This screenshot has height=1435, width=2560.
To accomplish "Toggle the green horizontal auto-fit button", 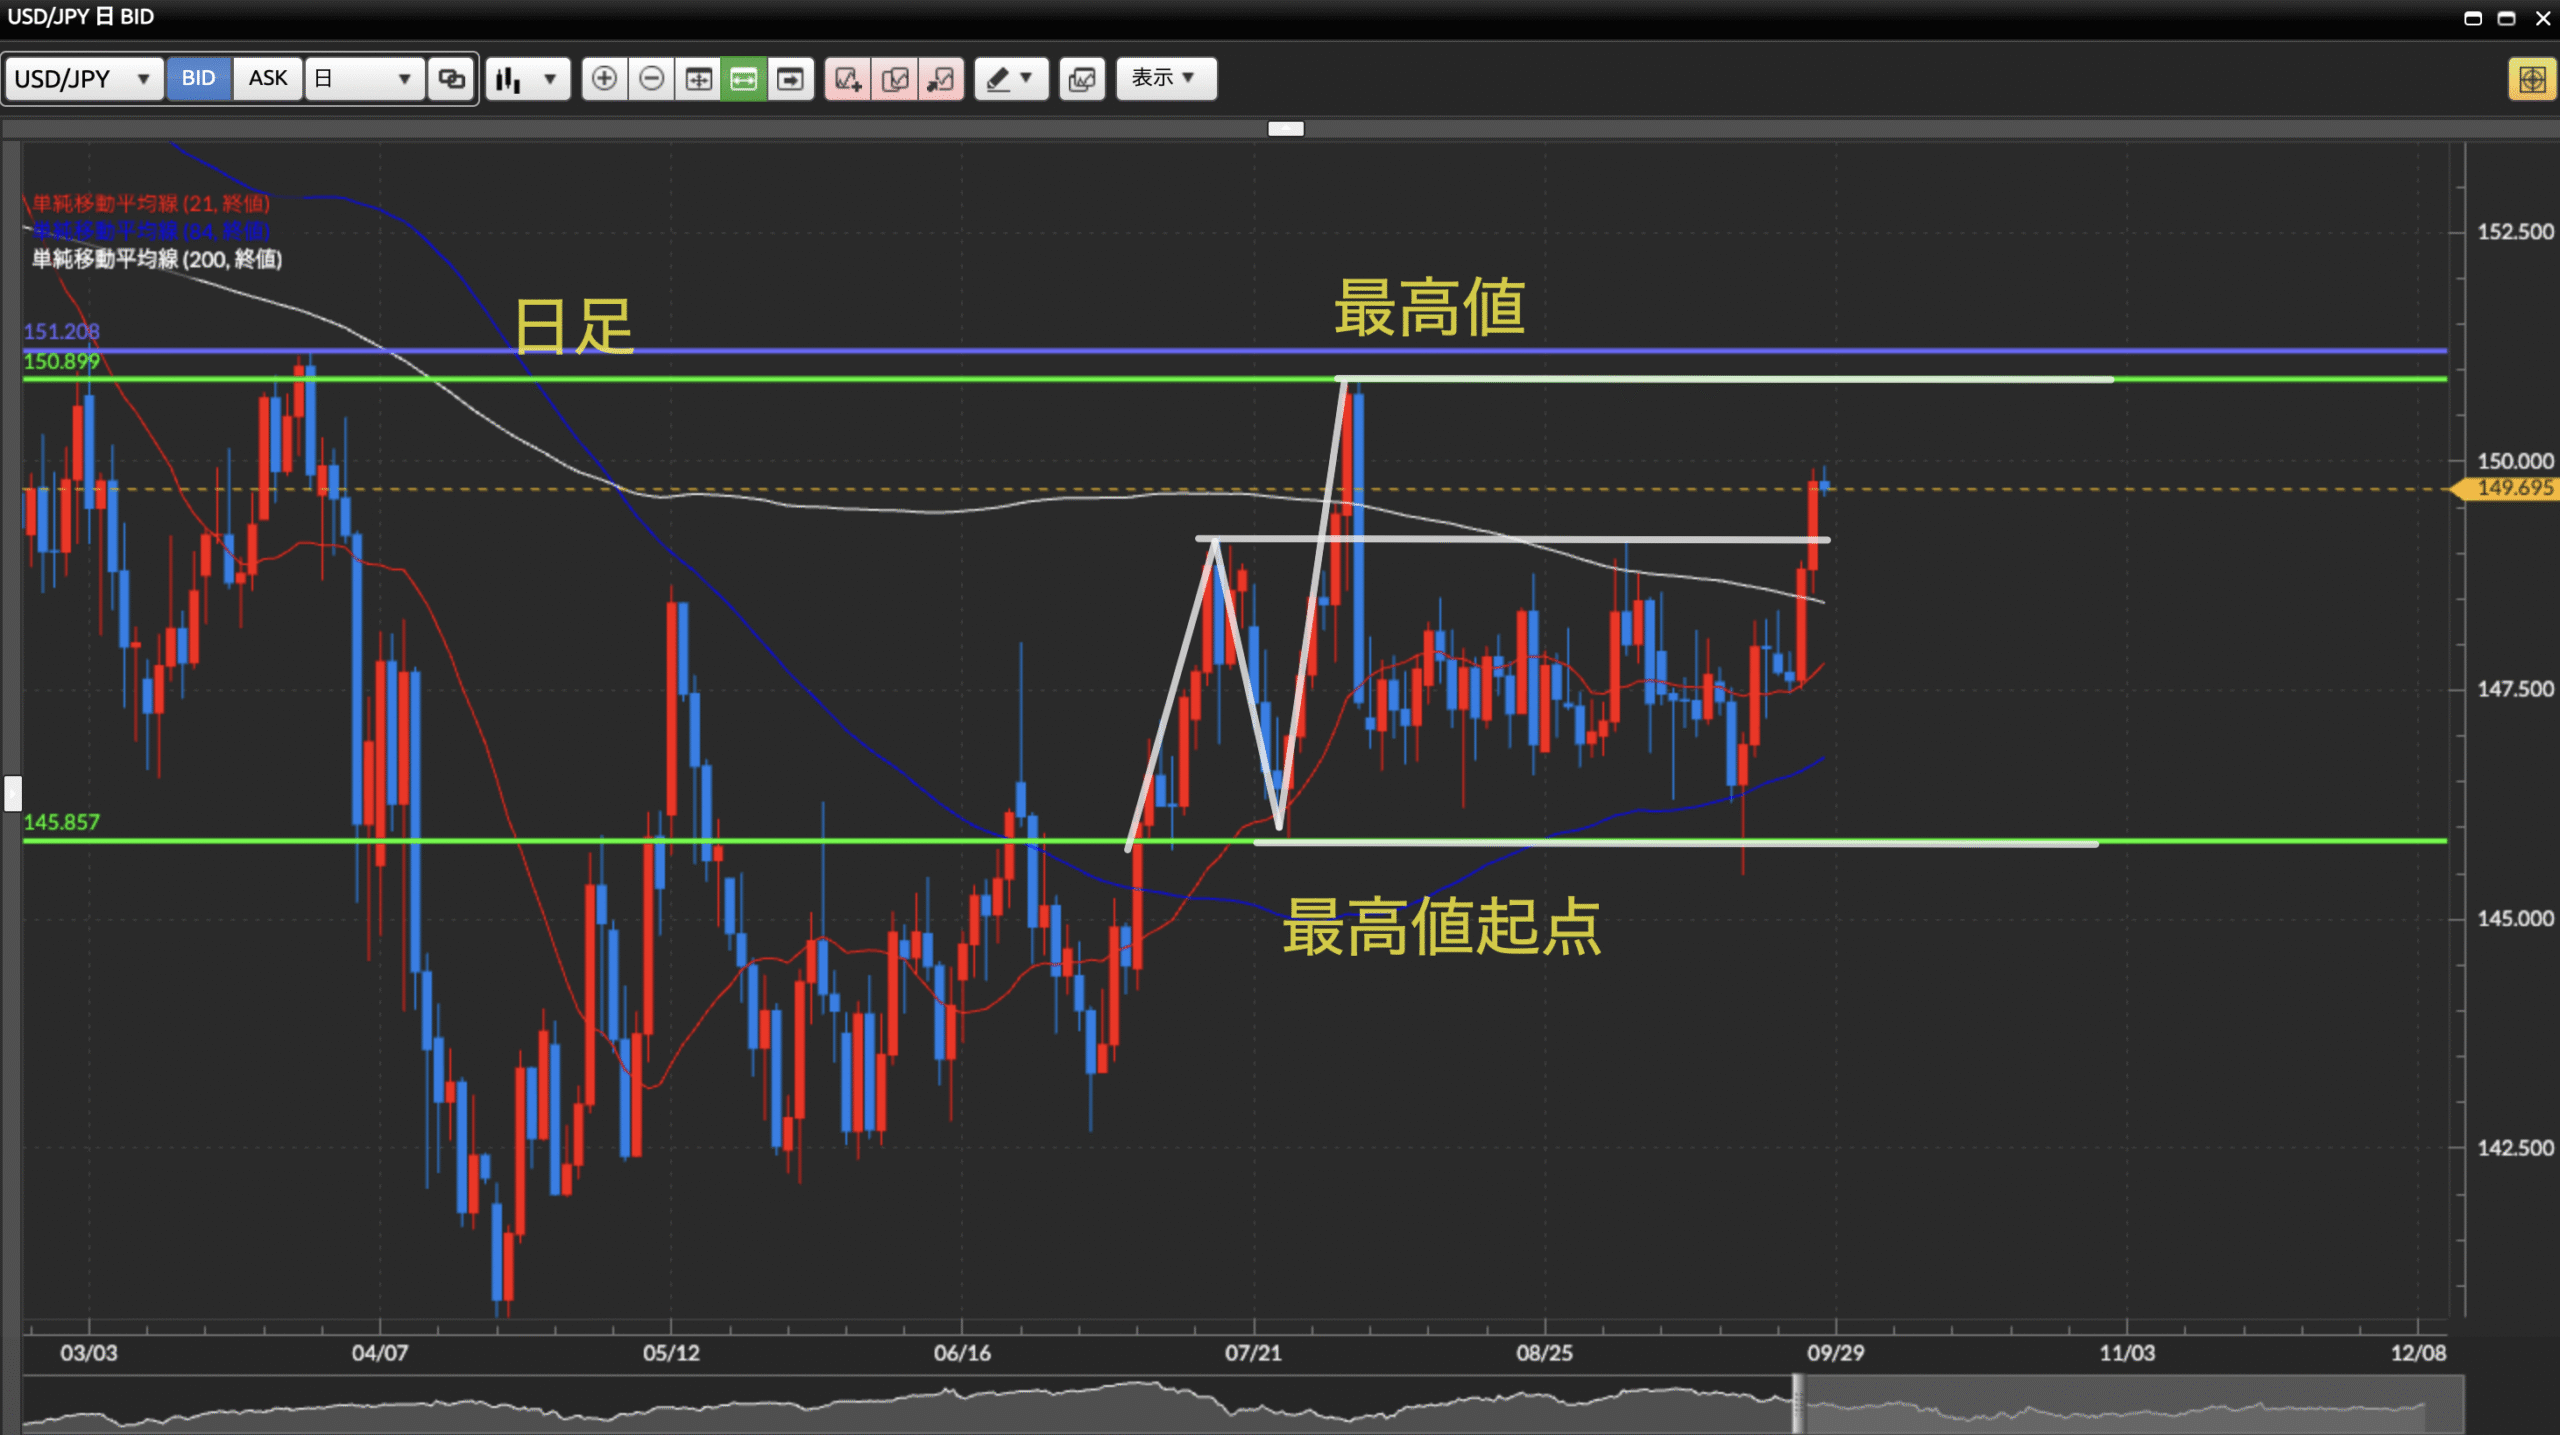I will coord(744,79).
